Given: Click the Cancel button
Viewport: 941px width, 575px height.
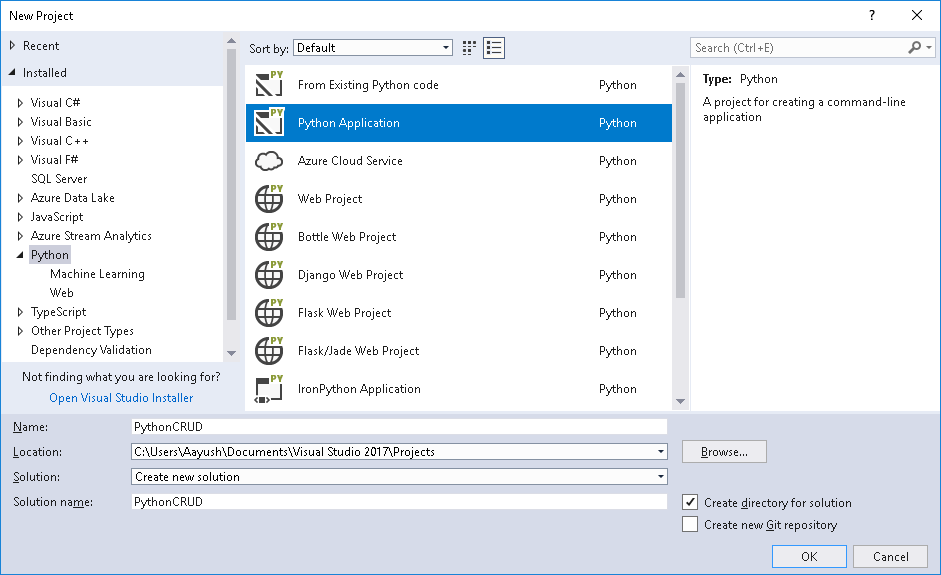Looking at the screenshot, I should 891,556.
